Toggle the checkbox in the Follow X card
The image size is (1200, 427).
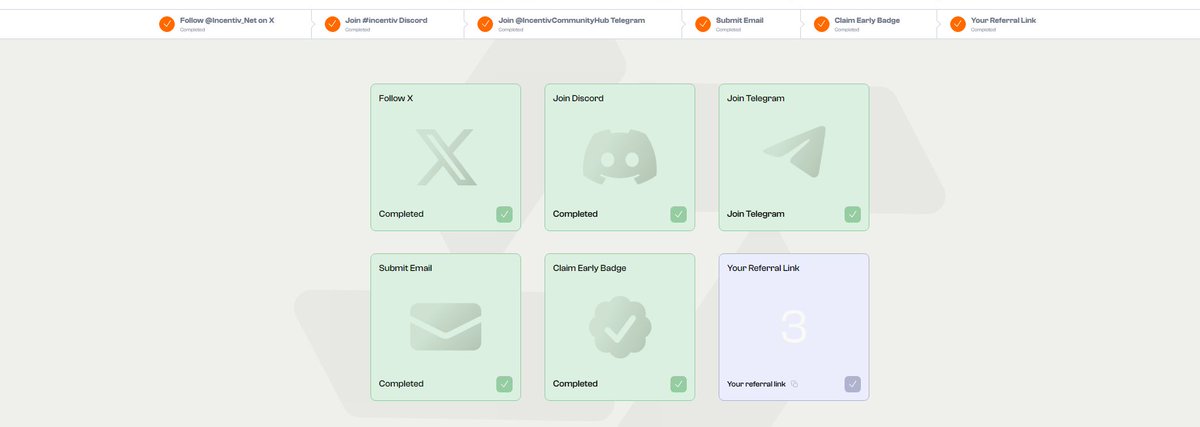click(504, 214)
